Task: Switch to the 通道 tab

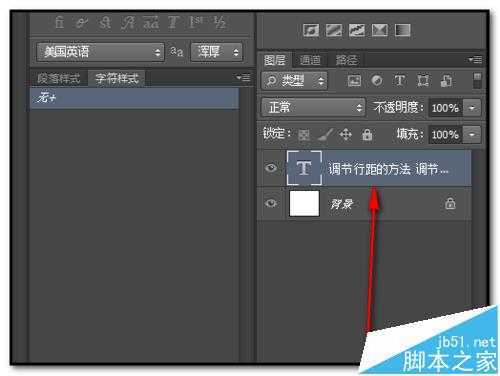Action: tap(310, 60)
